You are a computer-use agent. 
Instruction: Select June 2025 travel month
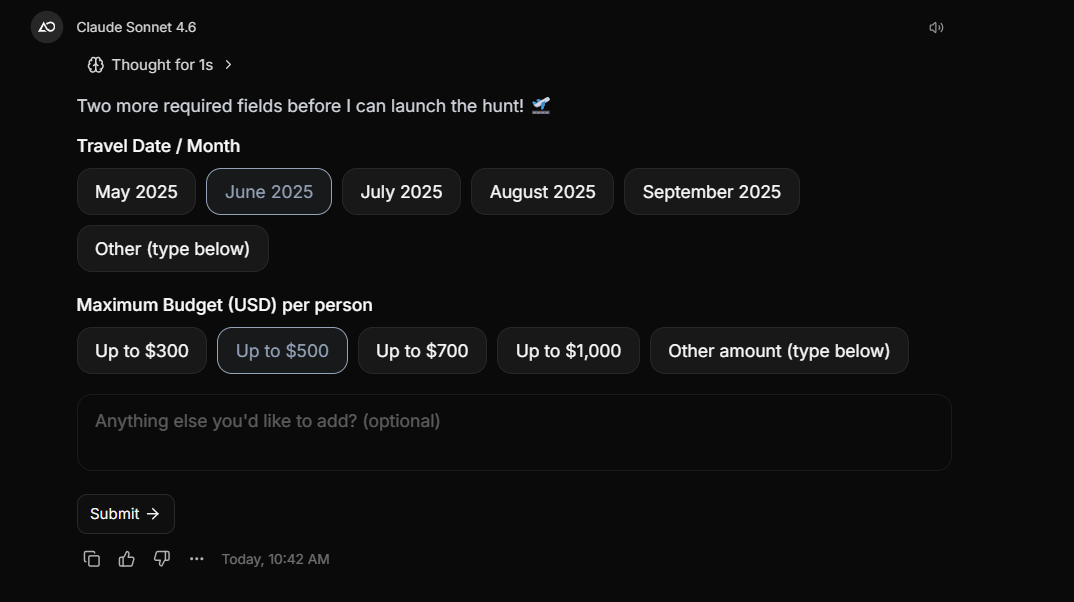[x=269, y=192]
